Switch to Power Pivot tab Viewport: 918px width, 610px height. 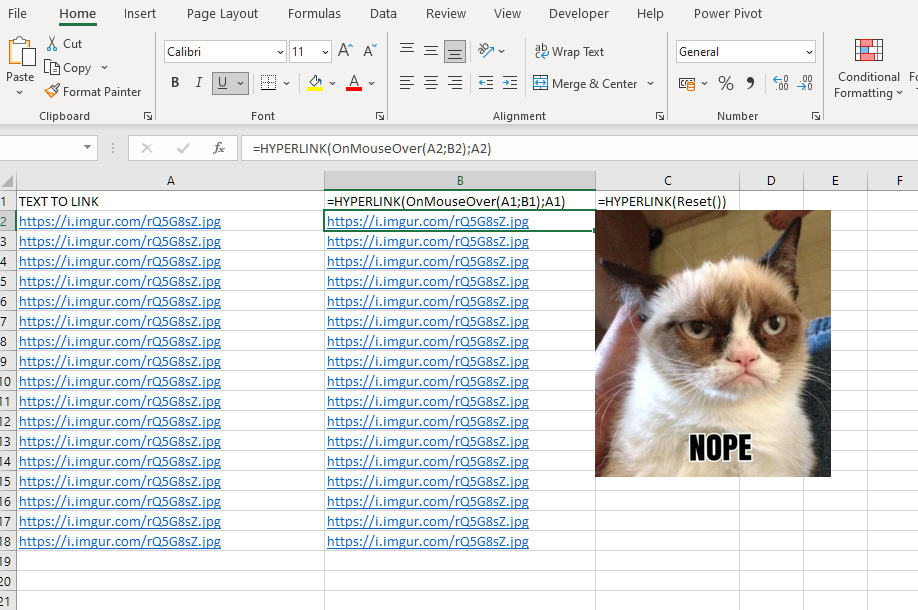(x=728, y=13)
